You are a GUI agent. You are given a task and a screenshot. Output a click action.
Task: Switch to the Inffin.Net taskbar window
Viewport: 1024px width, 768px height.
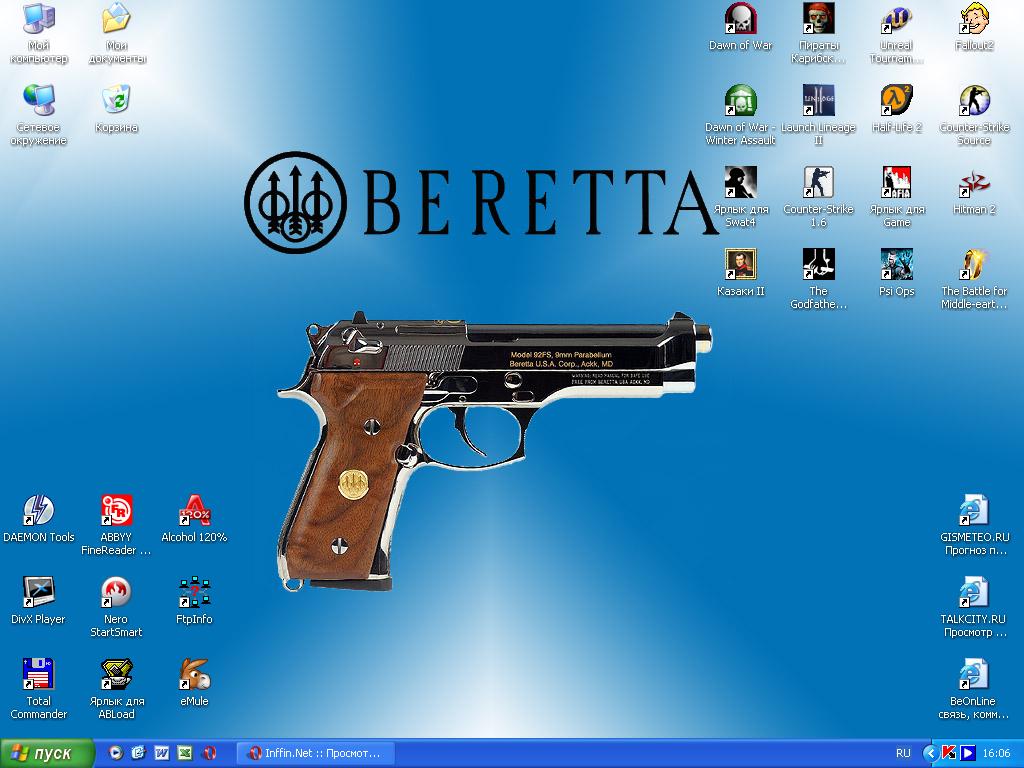[314, 753]
